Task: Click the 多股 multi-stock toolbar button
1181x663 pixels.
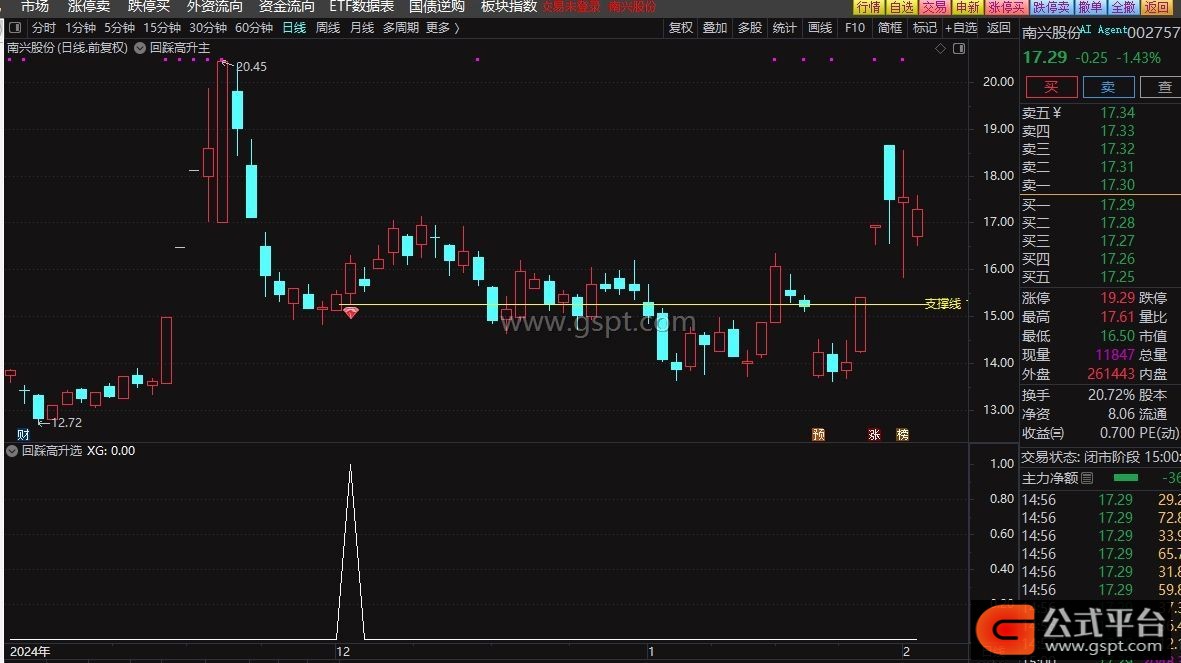Action: [750, 28]
